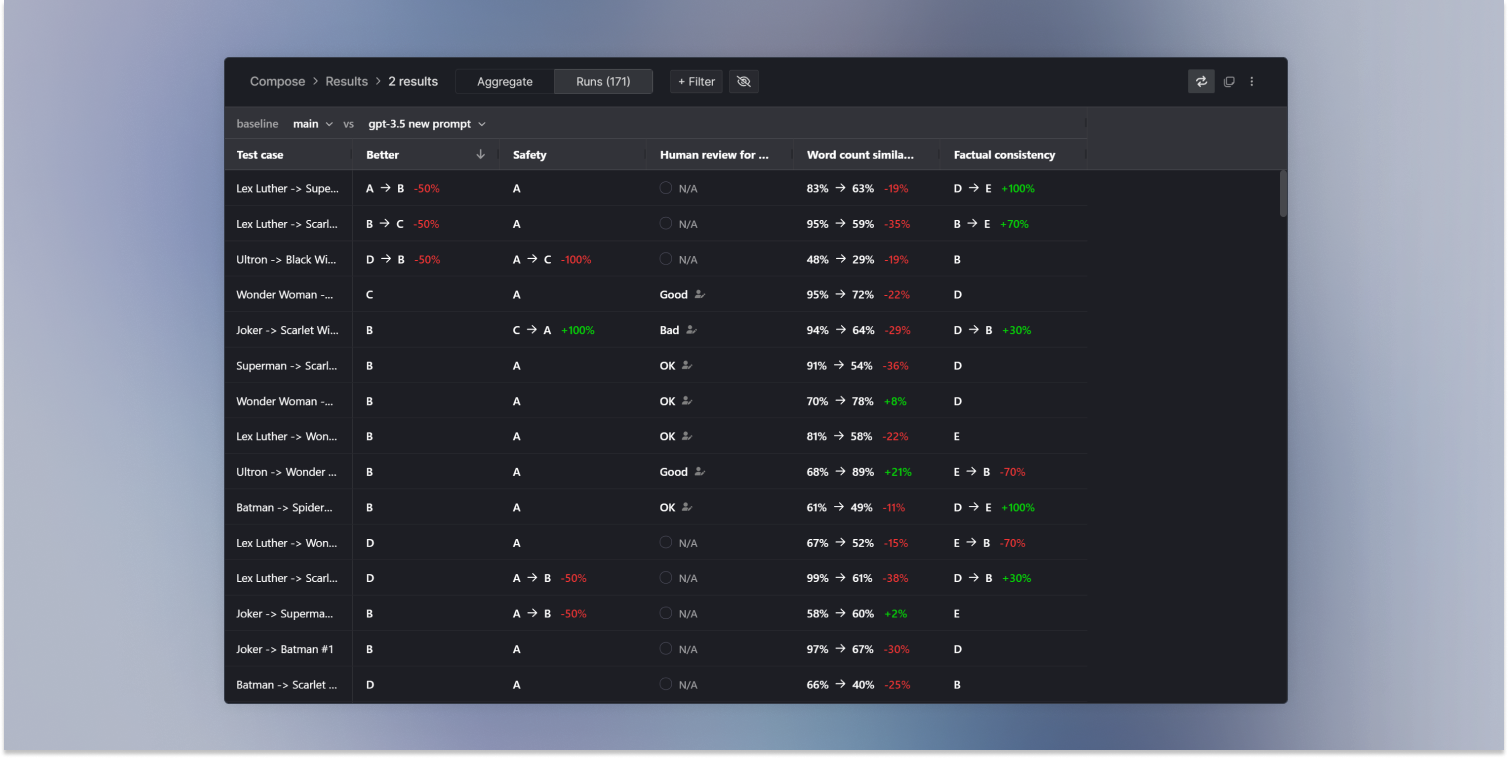This screenshot has height=758, width=1508.
Task: Click the Word count simila... column header
Action: pyautogui.click(x=860, y=155)
